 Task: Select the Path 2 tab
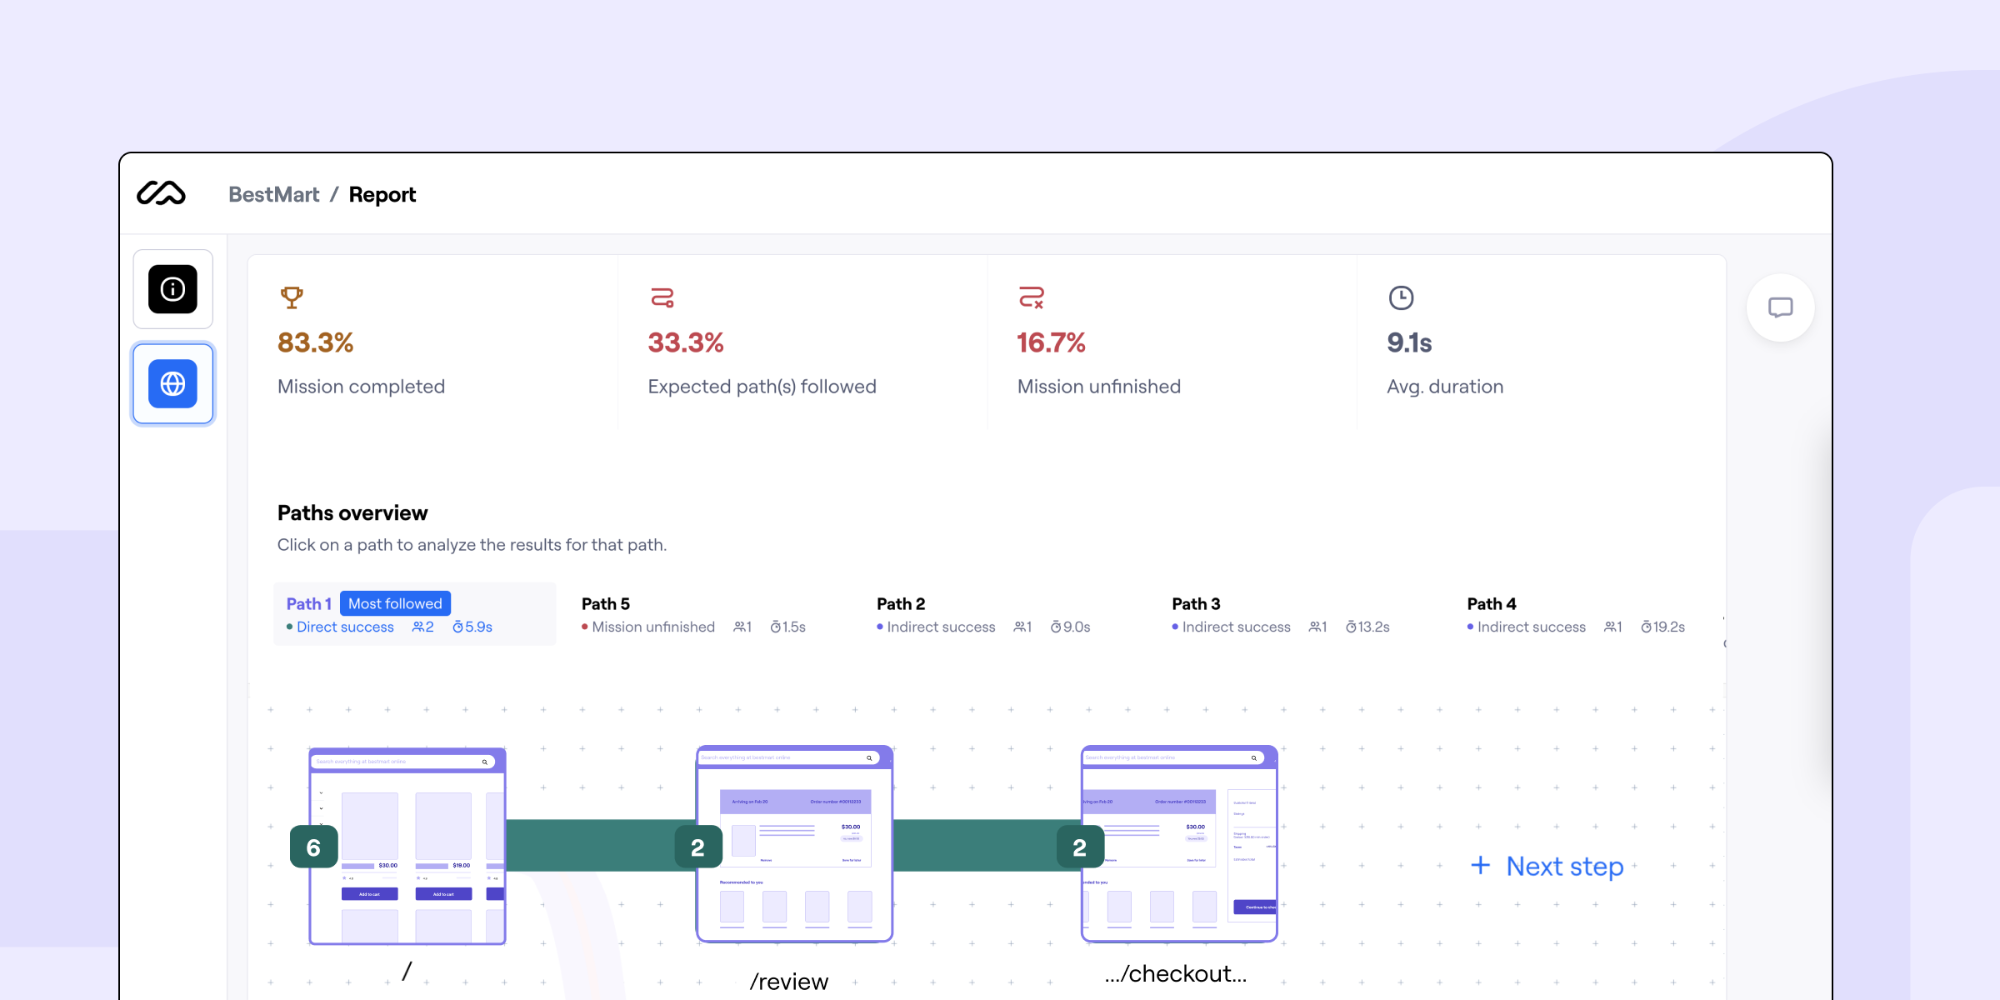click(x=983, y=614)
